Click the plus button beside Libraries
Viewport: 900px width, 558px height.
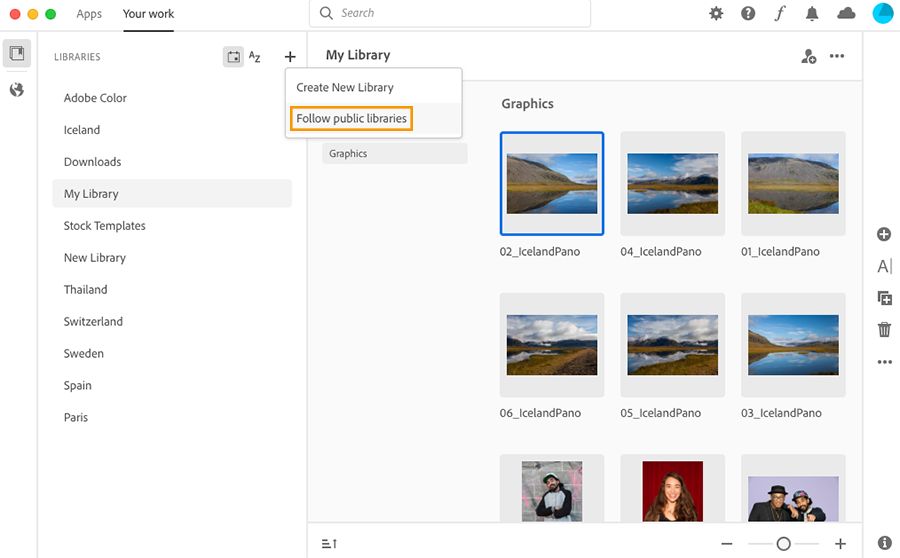tap(290, 57)
